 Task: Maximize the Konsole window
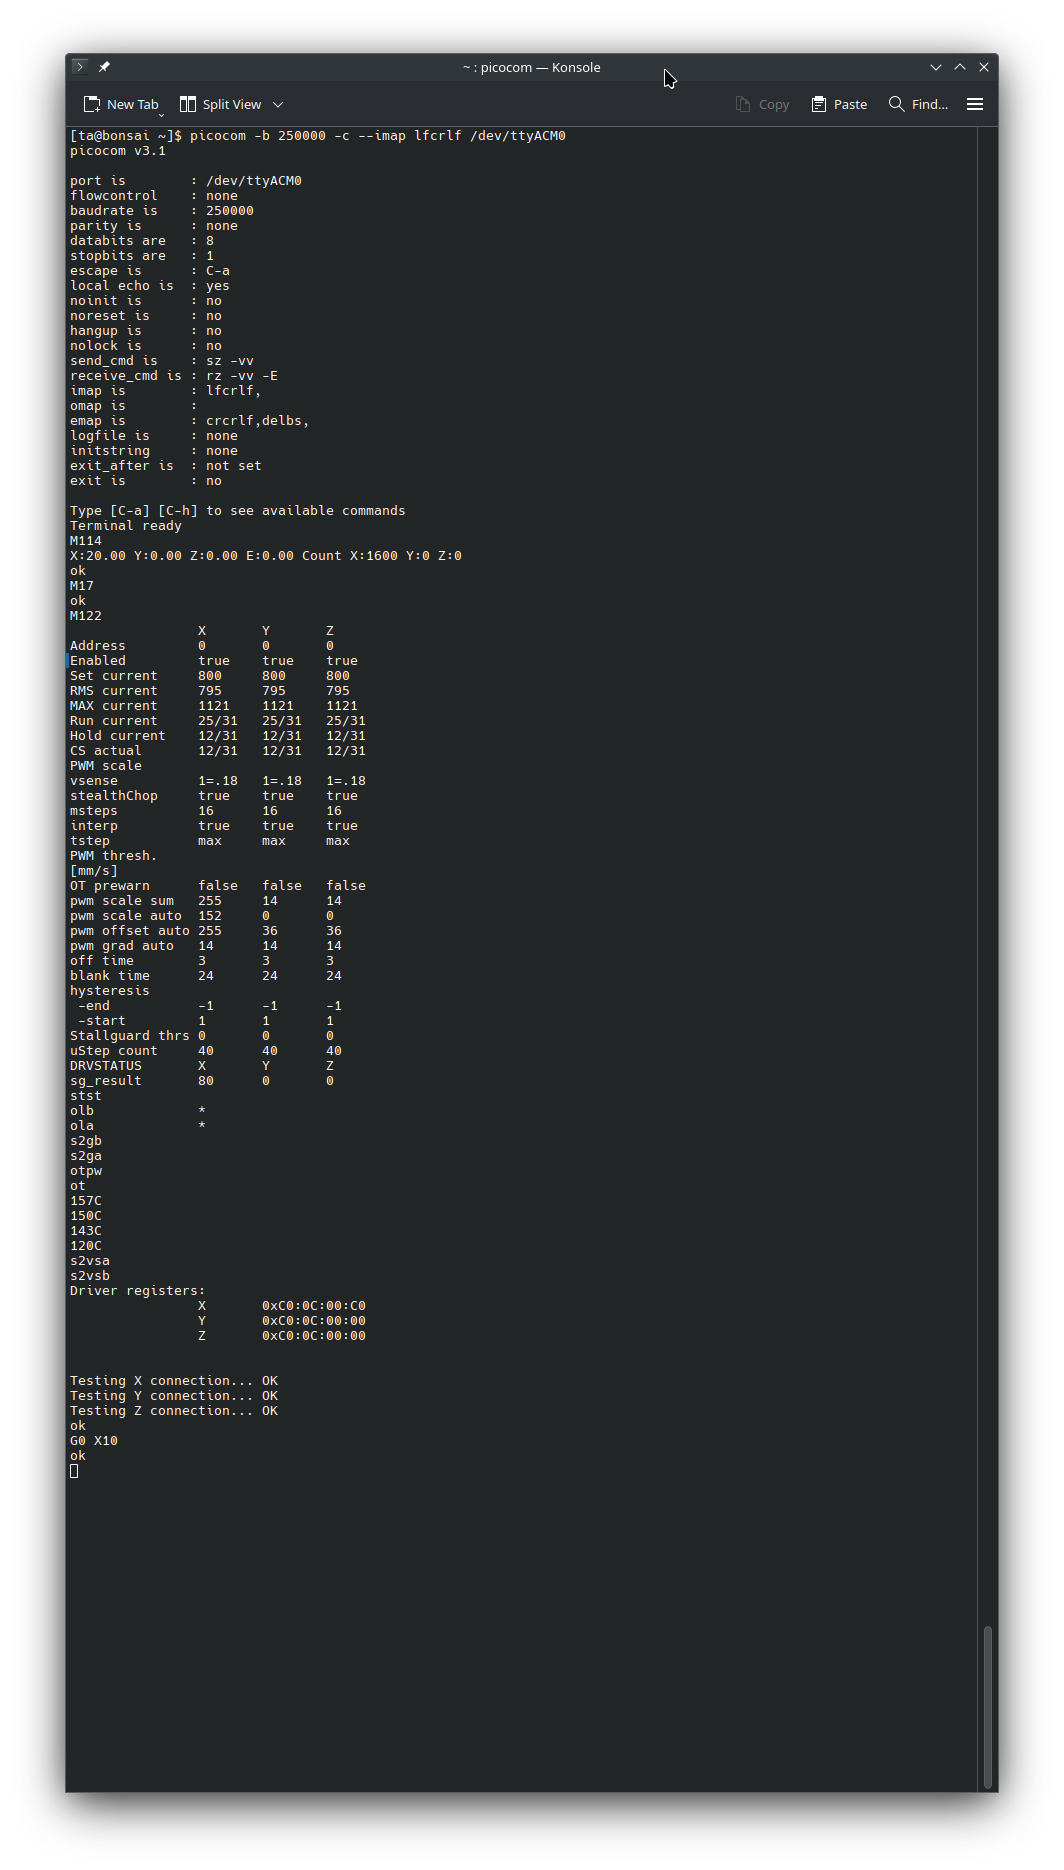(960, 67)
